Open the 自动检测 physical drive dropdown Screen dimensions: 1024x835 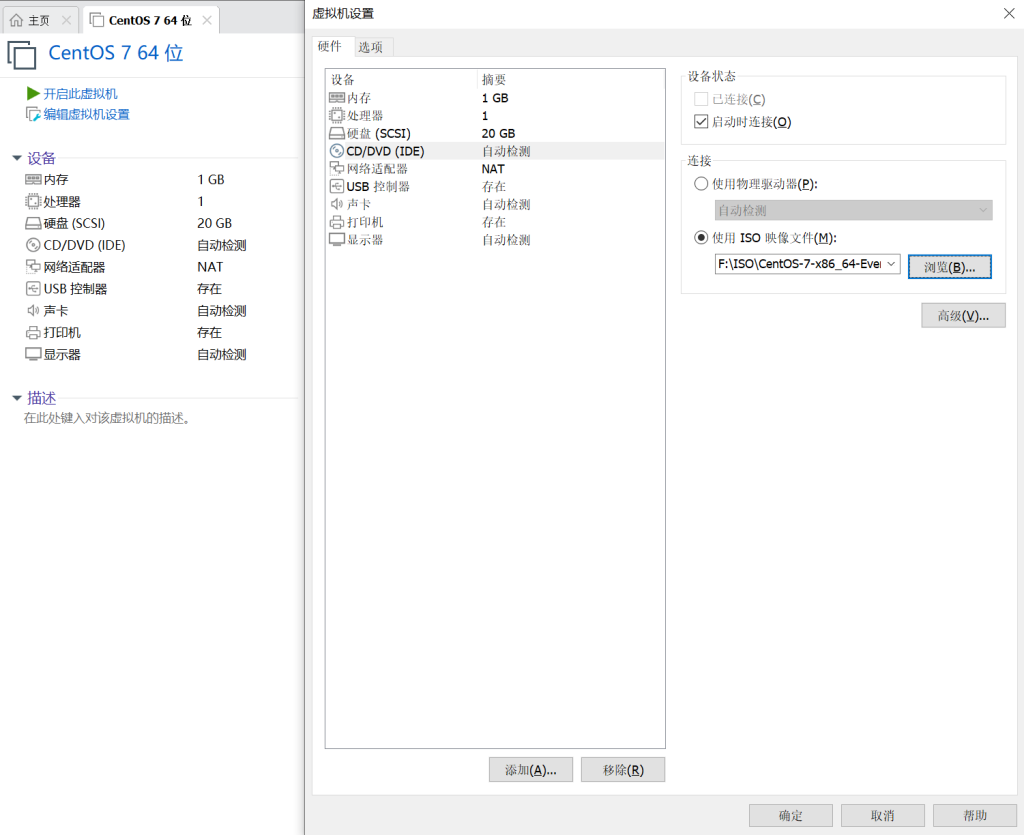click(x=853, y=210)
